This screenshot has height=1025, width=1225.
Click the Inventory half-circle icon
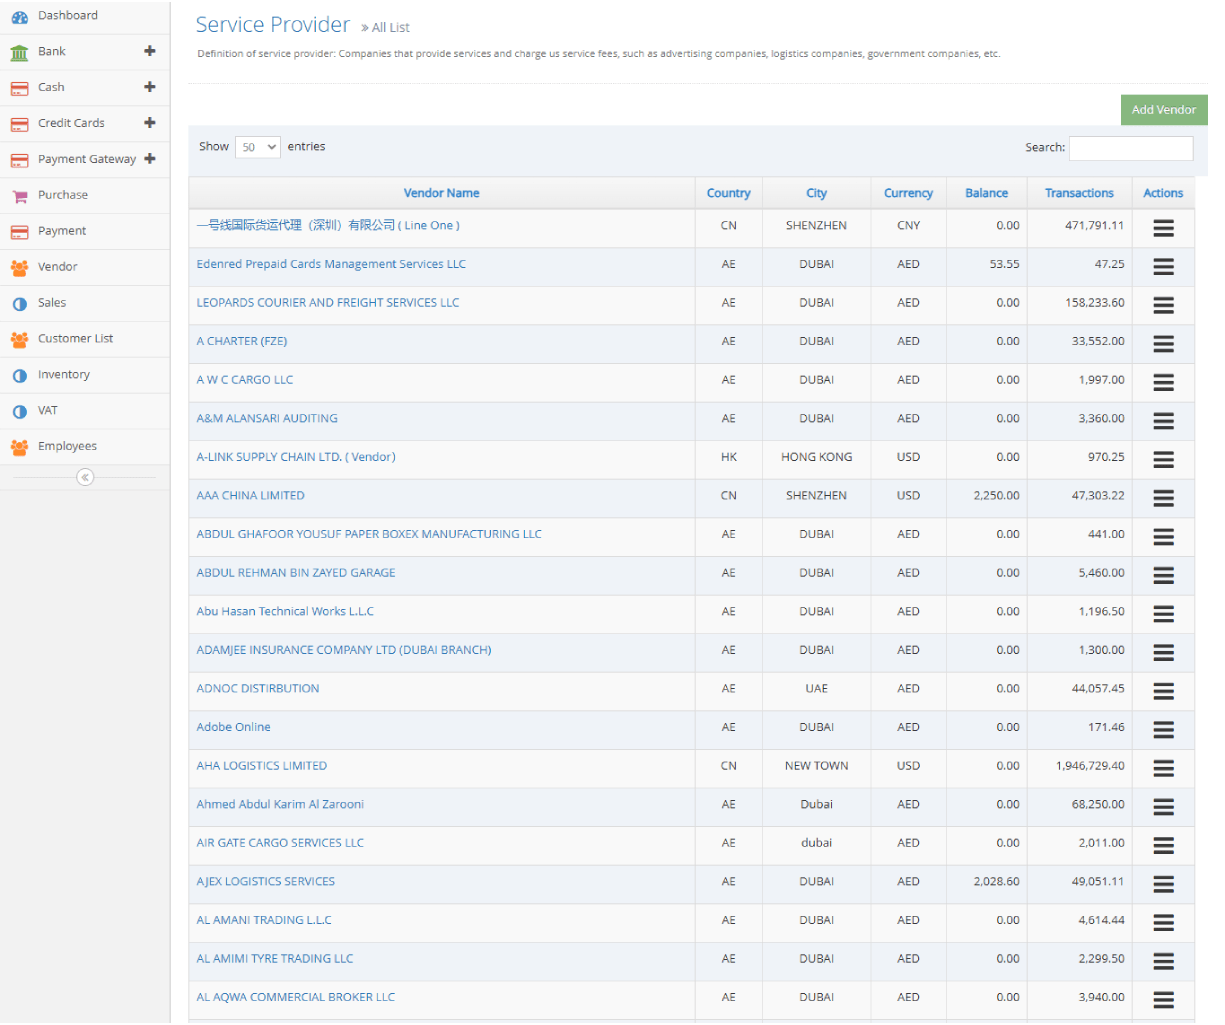[x=19, y=375]
